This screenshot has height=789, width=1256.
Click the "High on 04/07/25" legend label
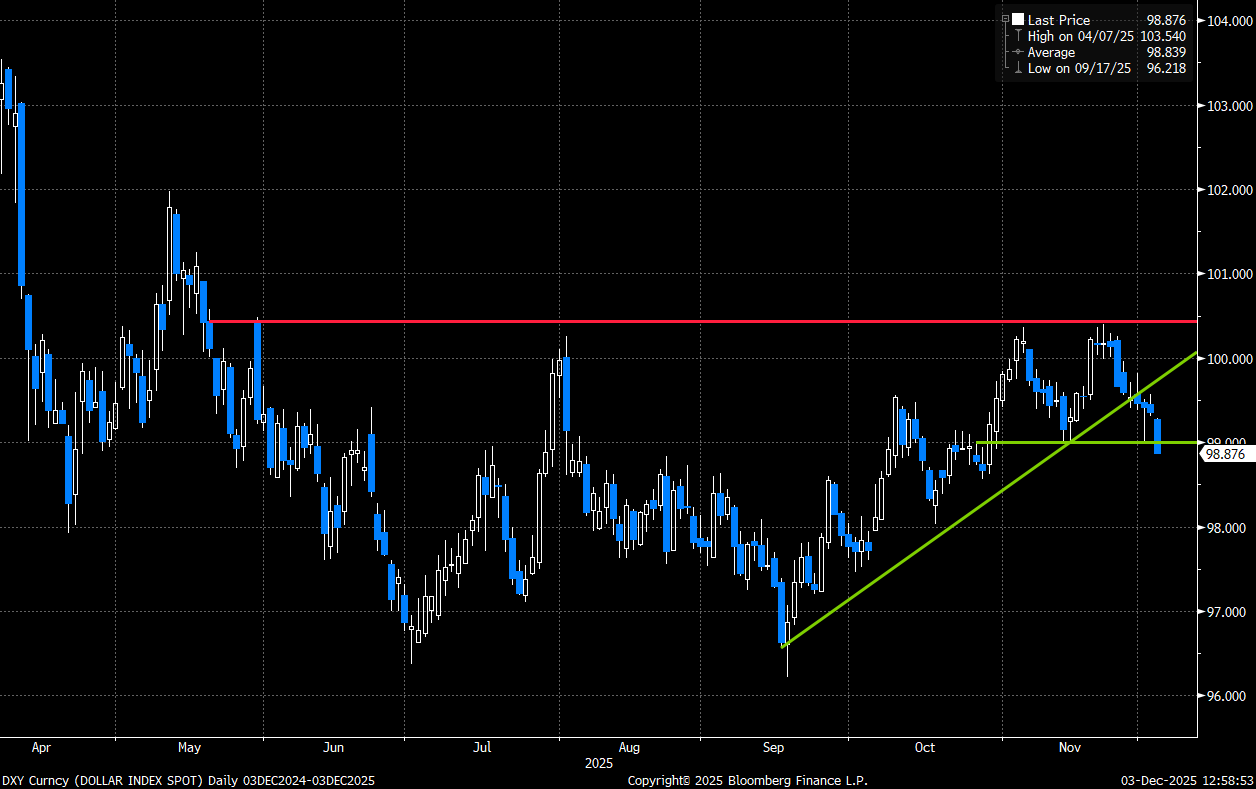[x=1081, y=36]
